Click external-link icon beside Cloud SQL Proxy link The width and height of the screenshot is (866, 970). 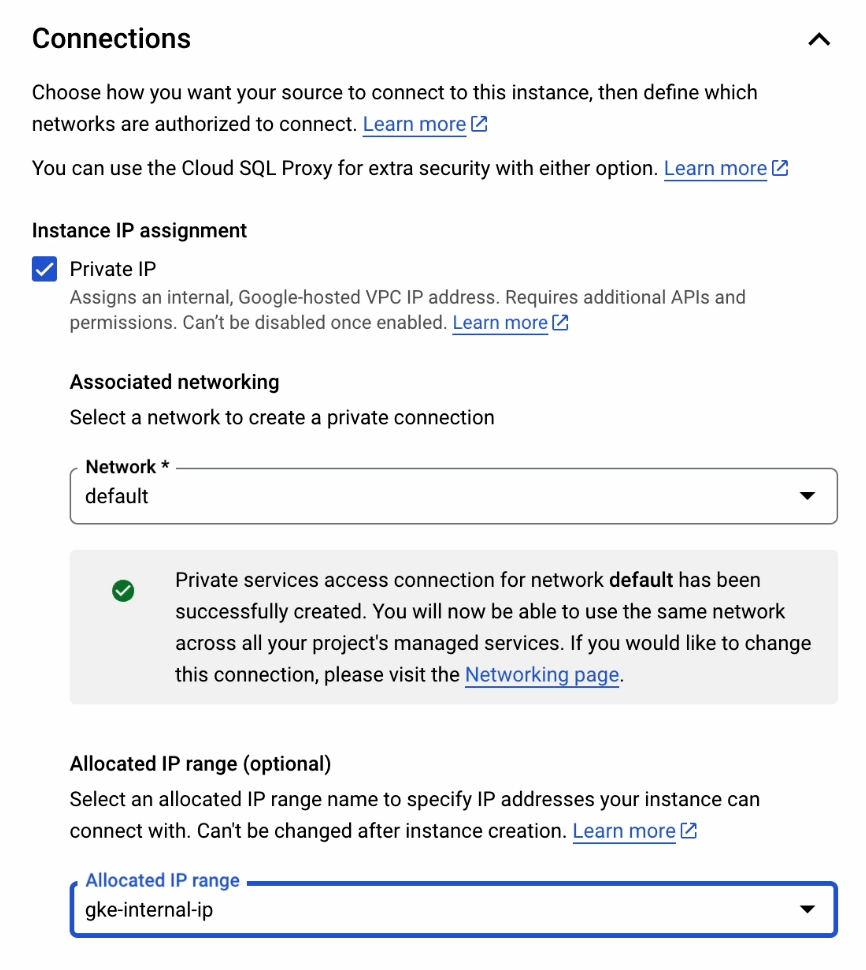(781, 169)
